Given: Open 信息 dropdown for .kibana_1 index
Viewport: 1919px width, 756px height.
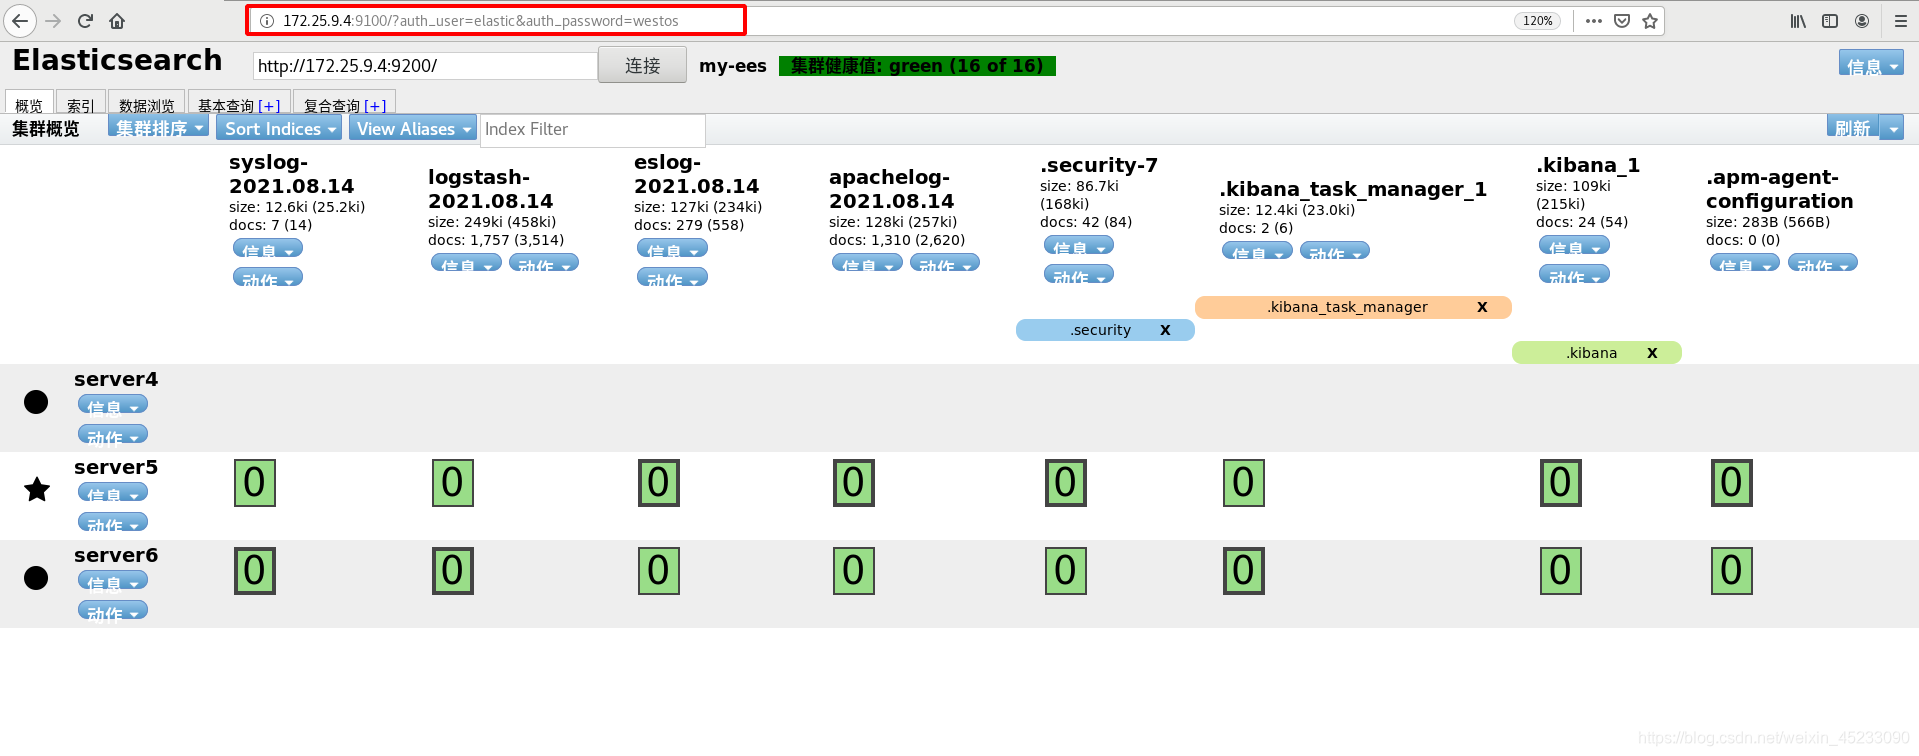Looking at the screenshot, I should click(1574, 246).
